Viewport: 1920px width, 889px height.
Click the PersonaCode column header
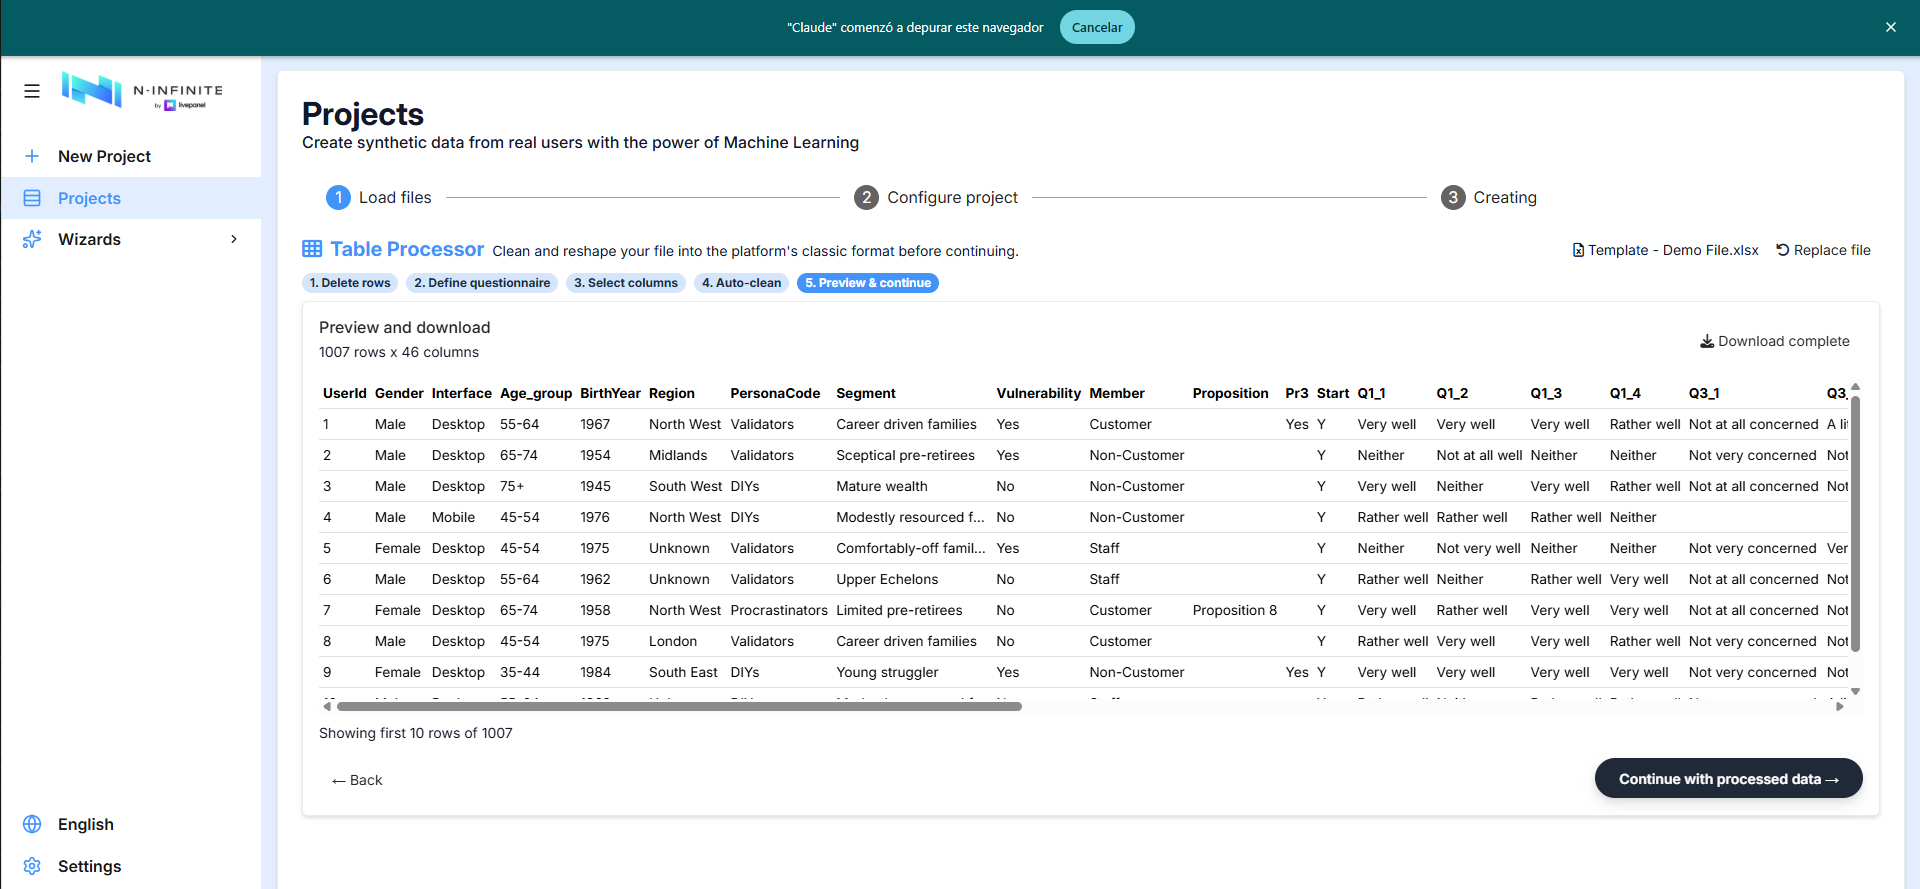click(x=775, y=393)
